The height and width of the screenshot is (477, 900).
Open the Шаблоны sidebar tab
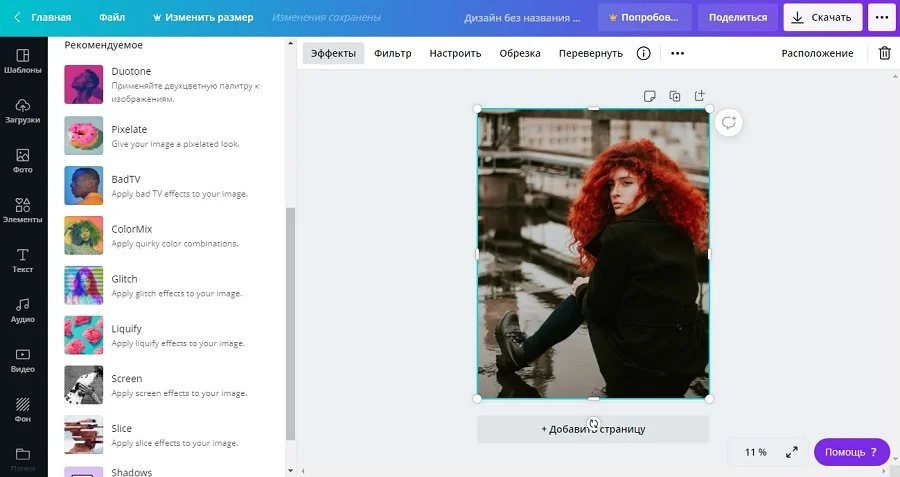pos(23,61)
